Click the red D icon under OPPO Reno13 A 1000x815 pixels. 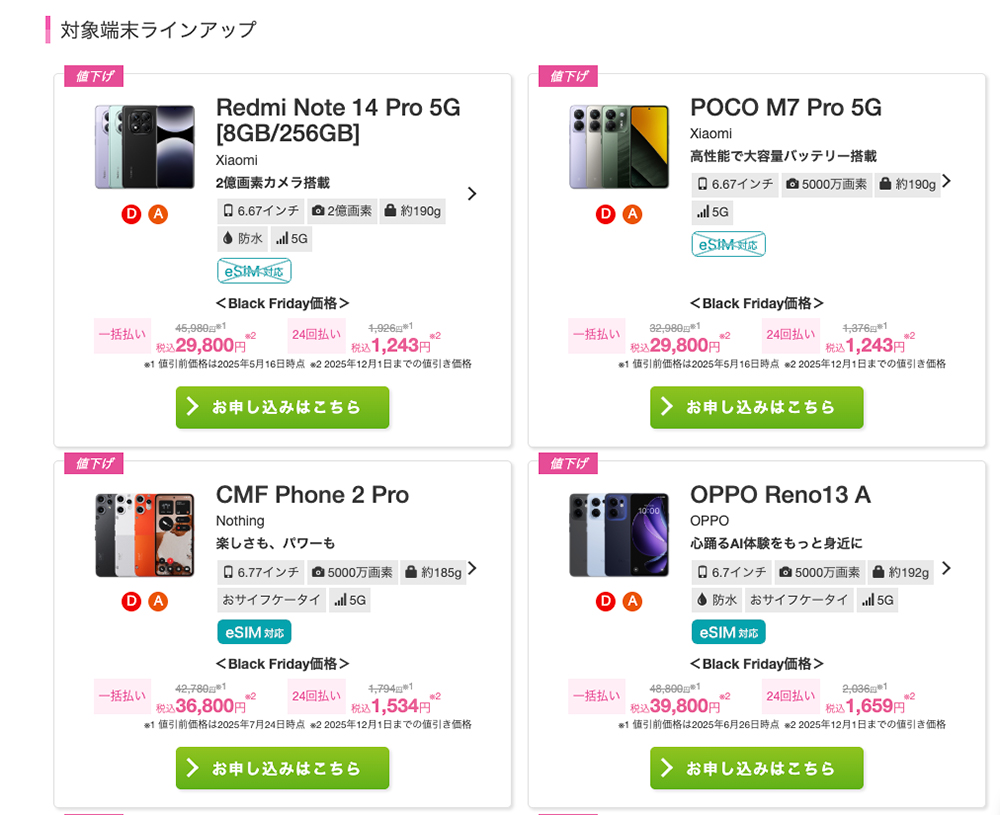tap(605, 601)
